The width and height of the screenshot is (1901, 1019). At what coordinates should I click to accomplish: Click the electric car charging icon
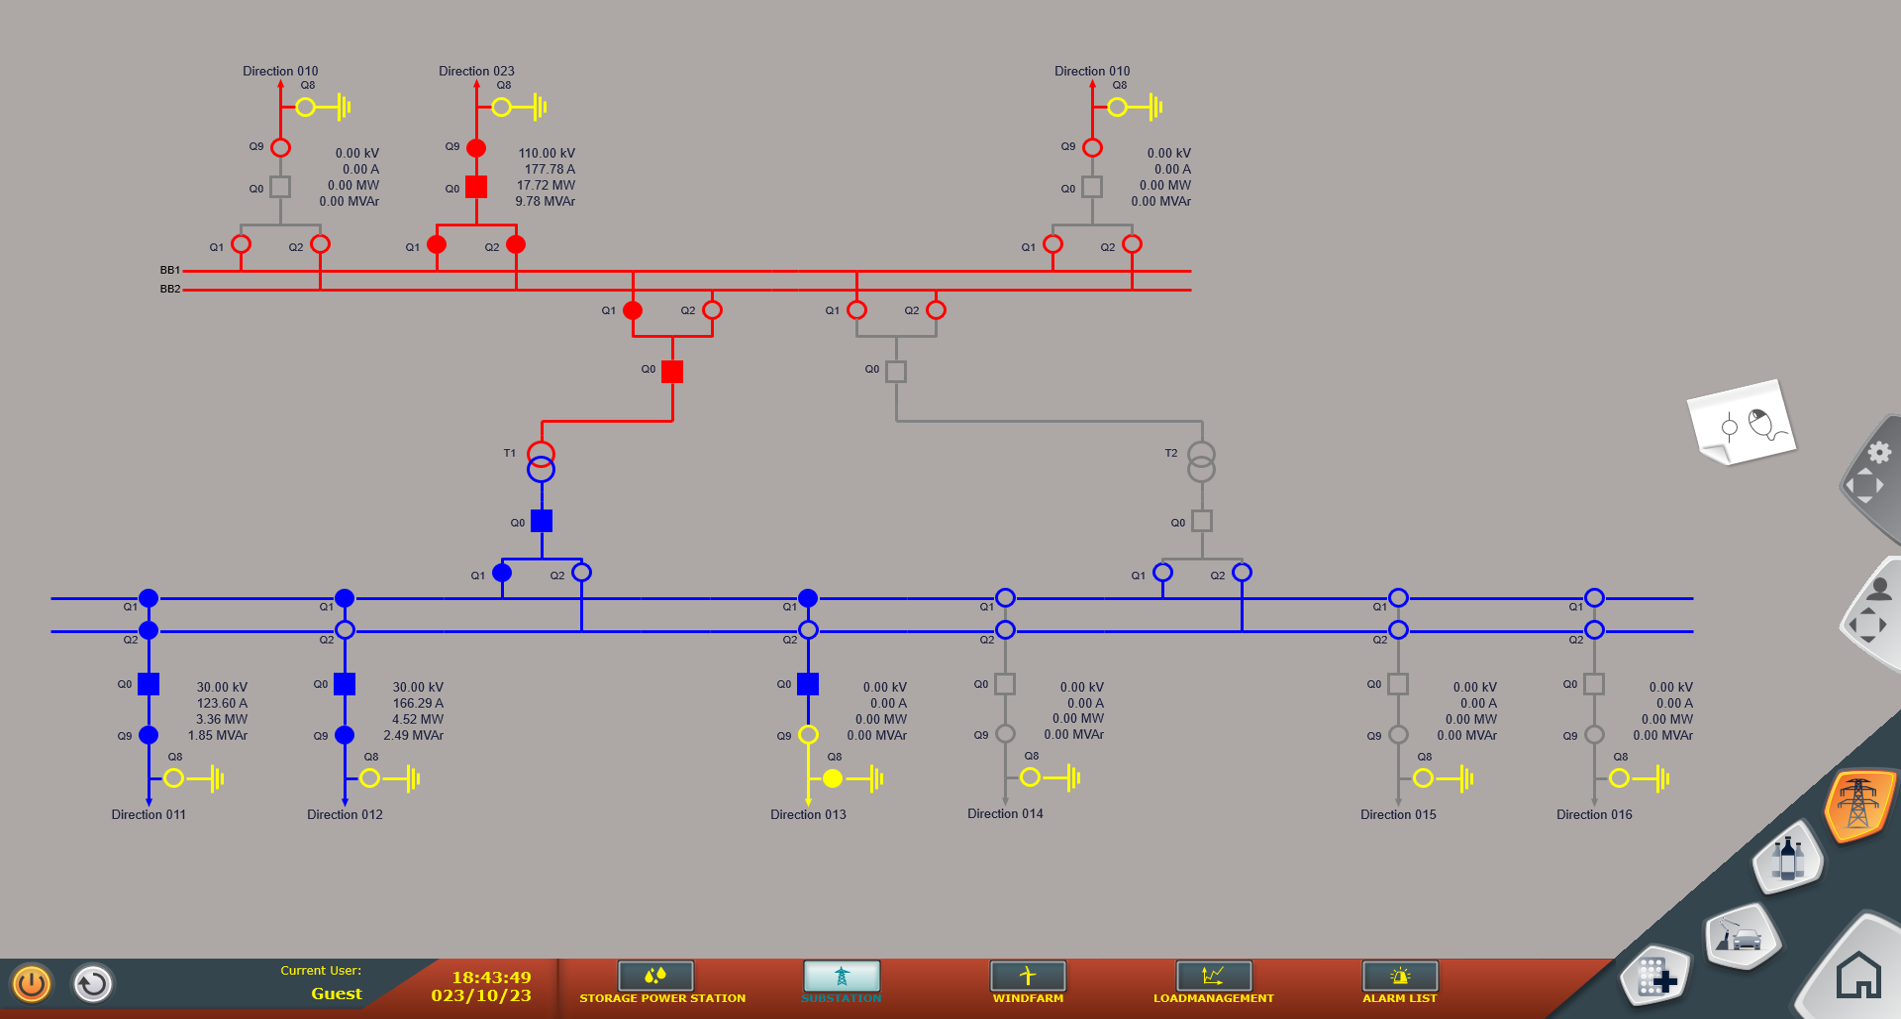click(1742, 936)
